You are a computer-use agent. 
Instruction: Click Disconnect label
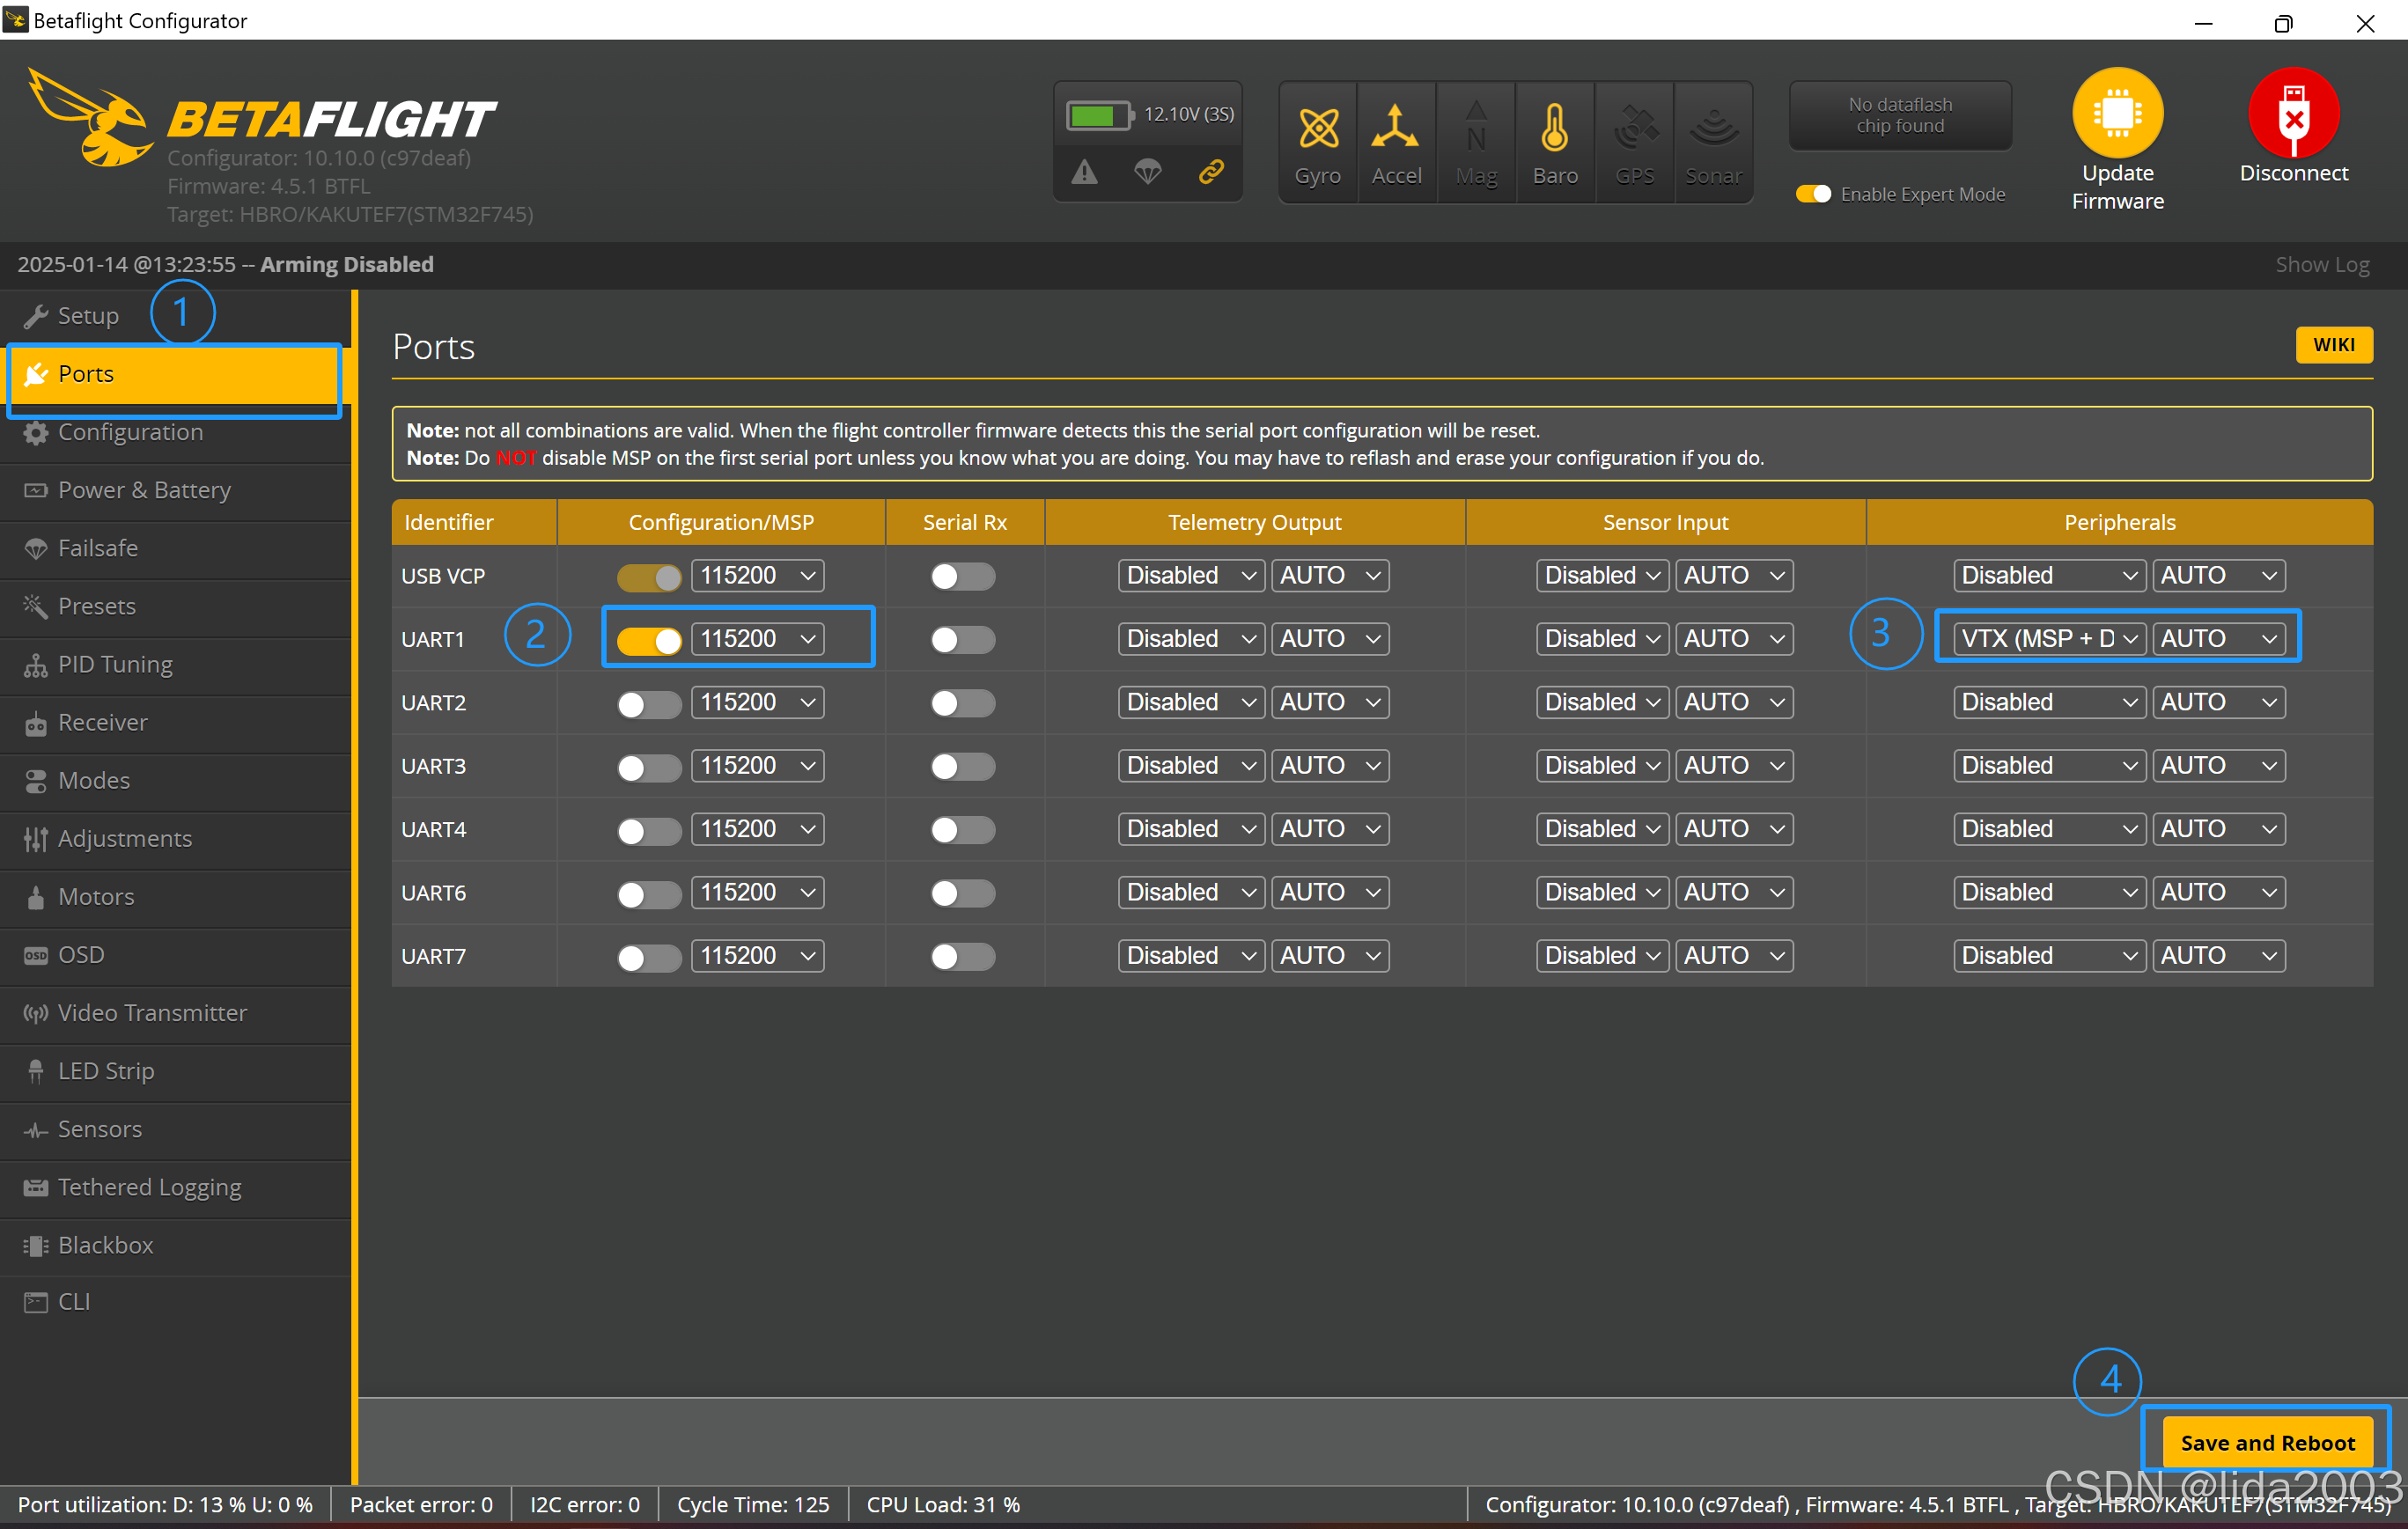(x=2293, y=174)
